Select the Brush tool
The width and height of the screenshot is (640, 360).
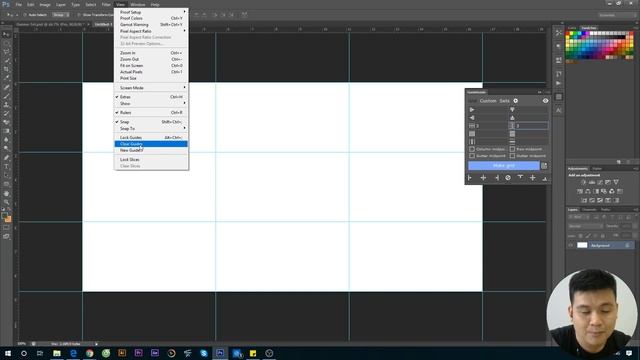[6, 96]
